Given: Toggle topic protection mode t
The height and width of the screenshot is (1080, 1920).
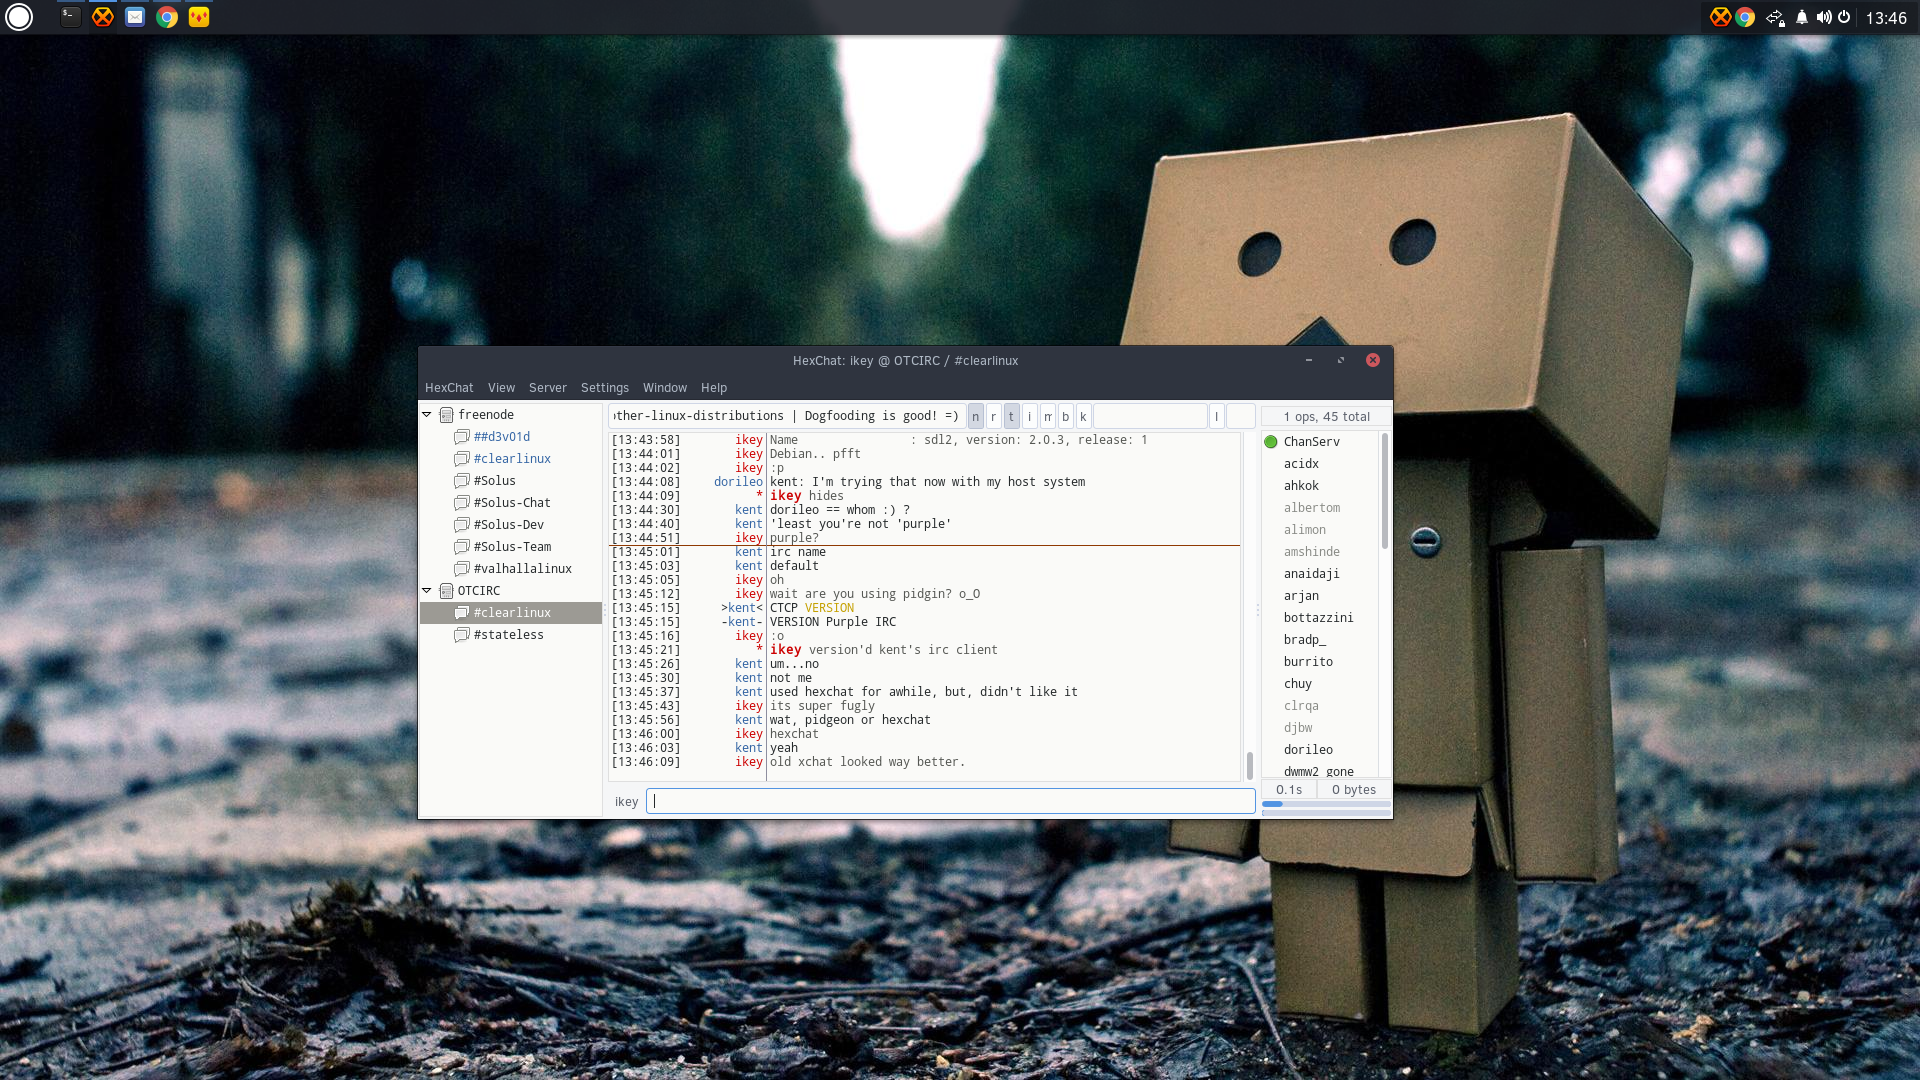Looking at the screenshot, I should (x=1012, y=416).
